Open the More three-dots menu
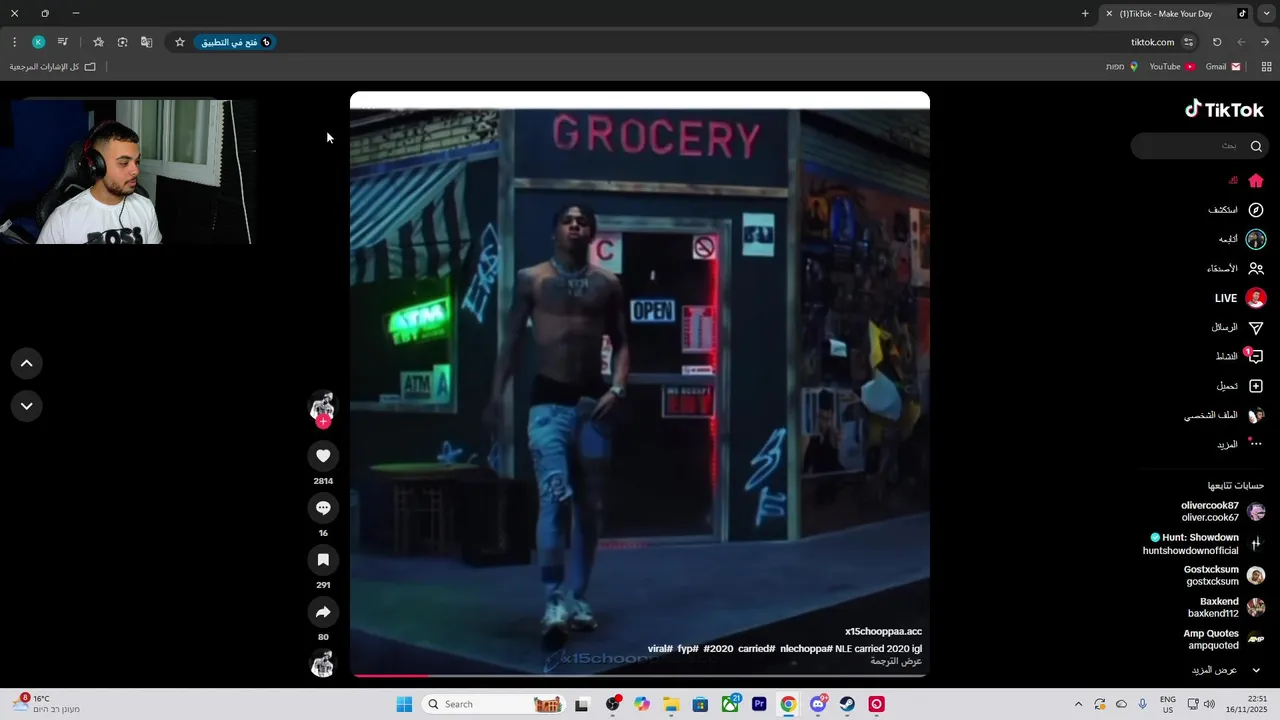 (x=1239, y=444)
